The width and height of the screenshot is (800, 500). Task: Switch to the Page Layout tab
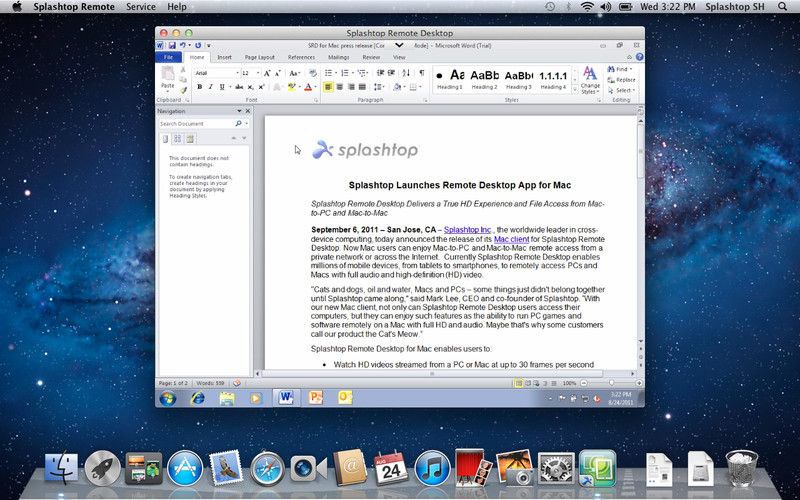point(259,57)
